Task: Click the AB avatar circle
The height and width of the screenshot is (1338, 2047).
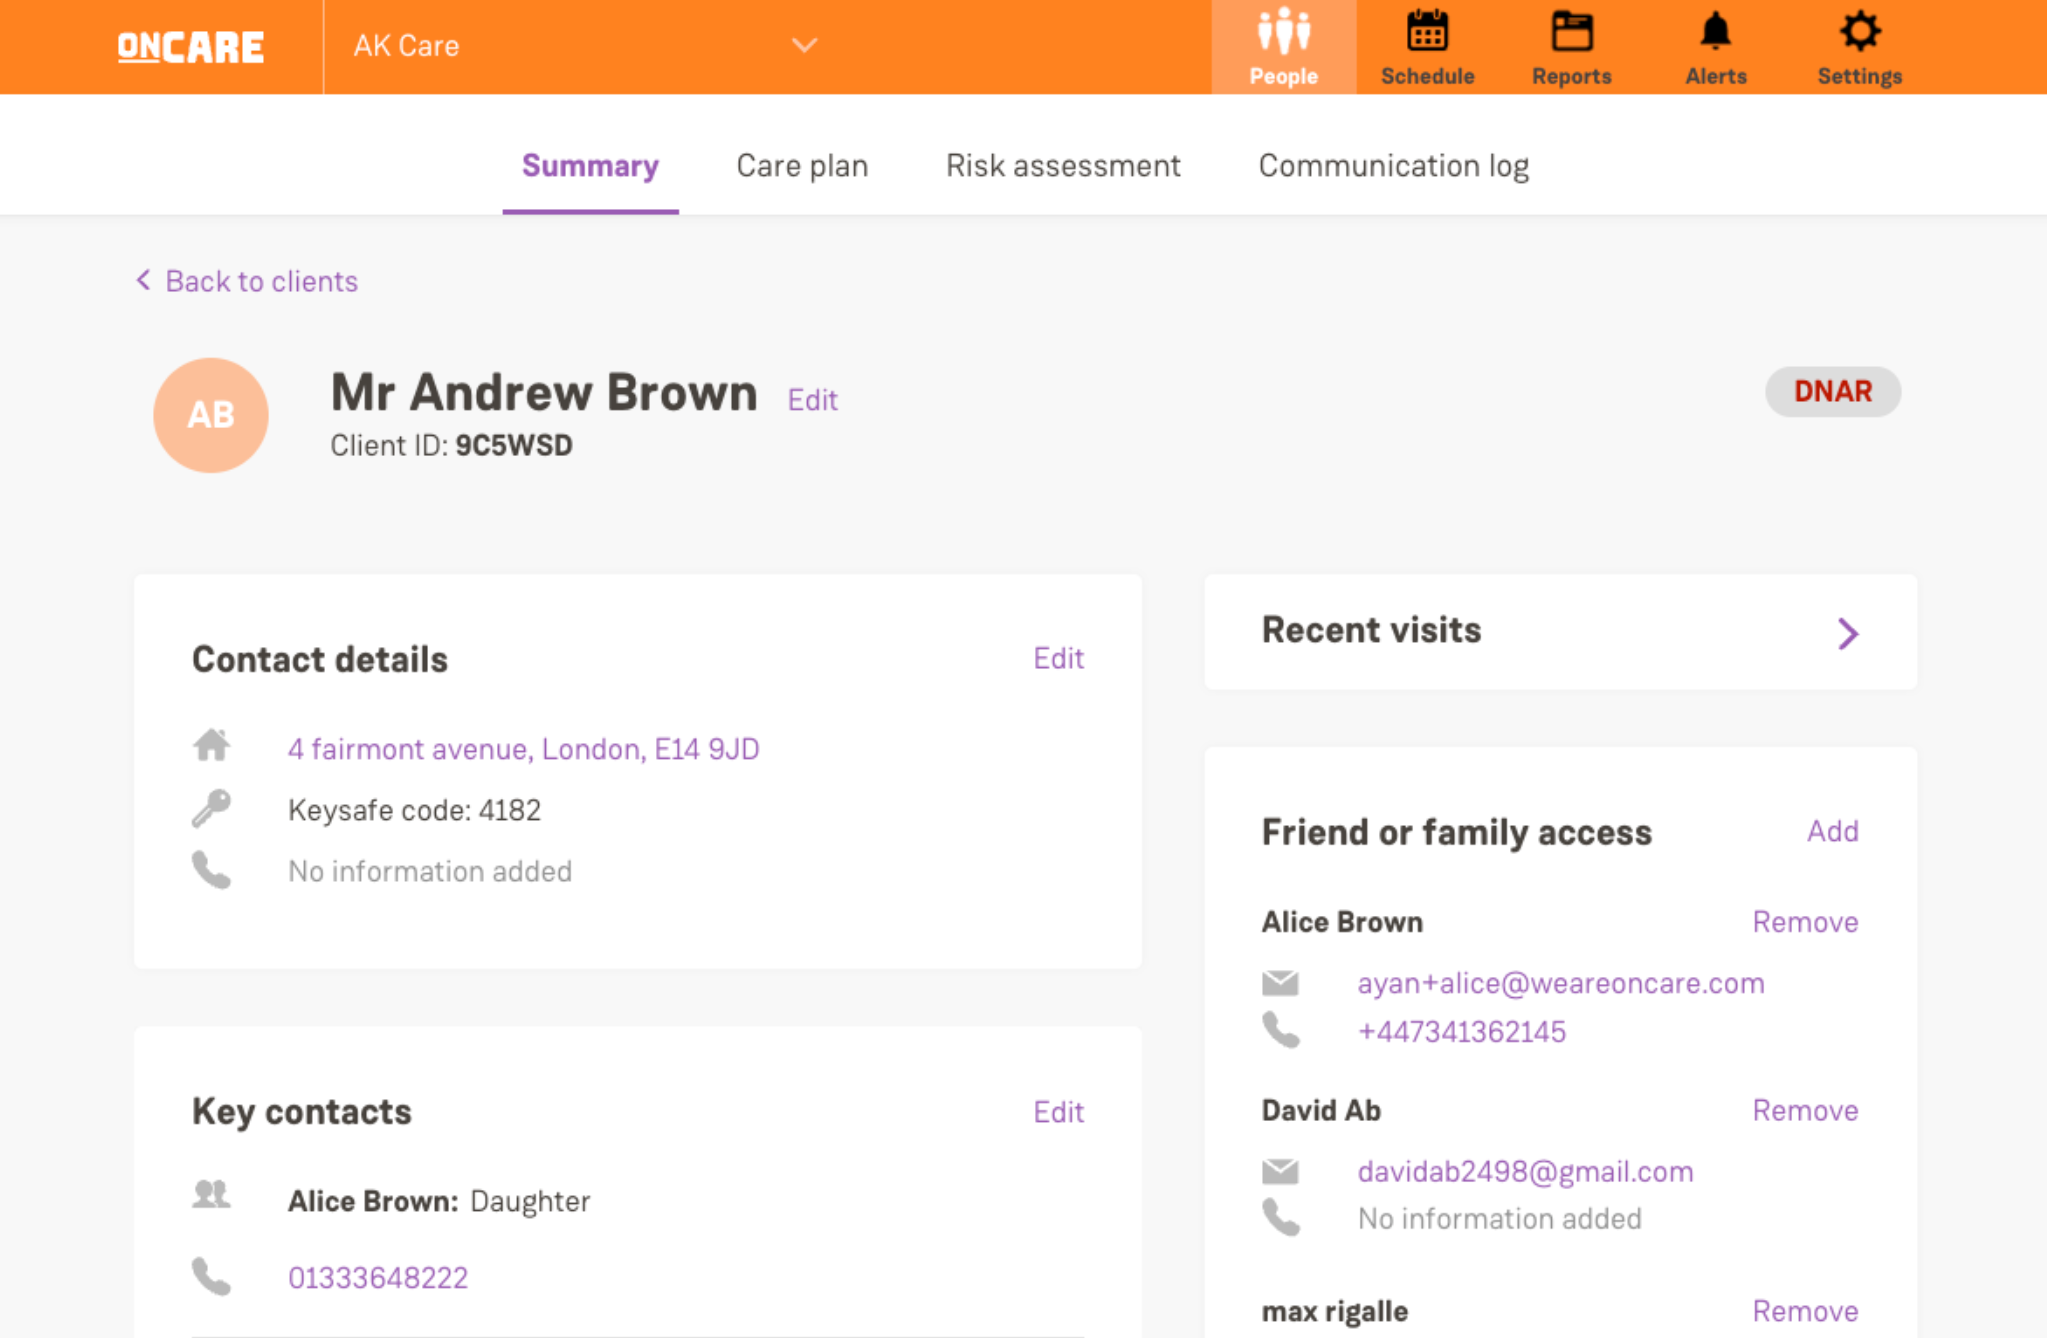Action: click(x=211, y=415)
